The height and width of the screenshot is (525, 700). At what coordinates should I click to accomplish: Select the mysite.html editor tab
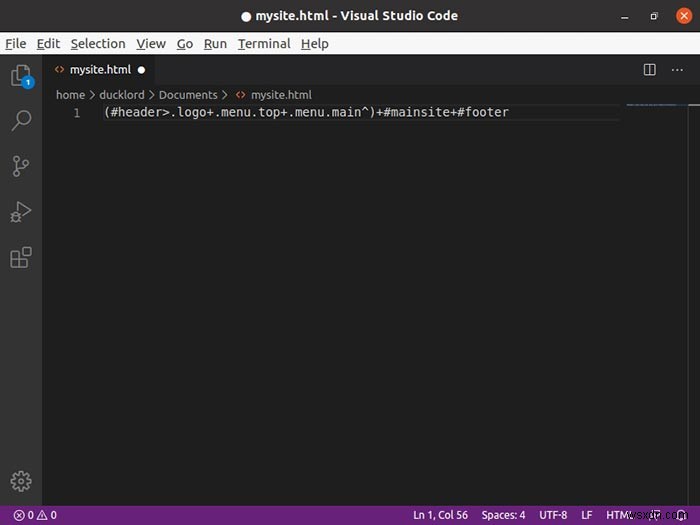click(99, 70)
